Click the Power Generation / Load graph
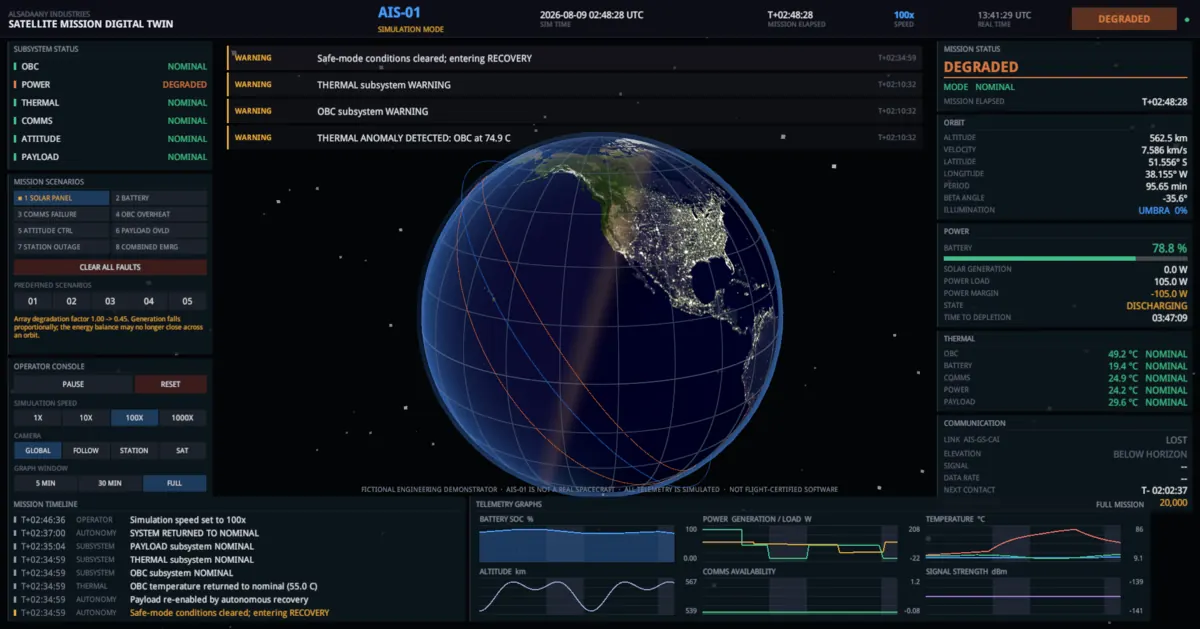Image resolution: width=1200 pixels, height=629 pixels. (x=800, y=544)
